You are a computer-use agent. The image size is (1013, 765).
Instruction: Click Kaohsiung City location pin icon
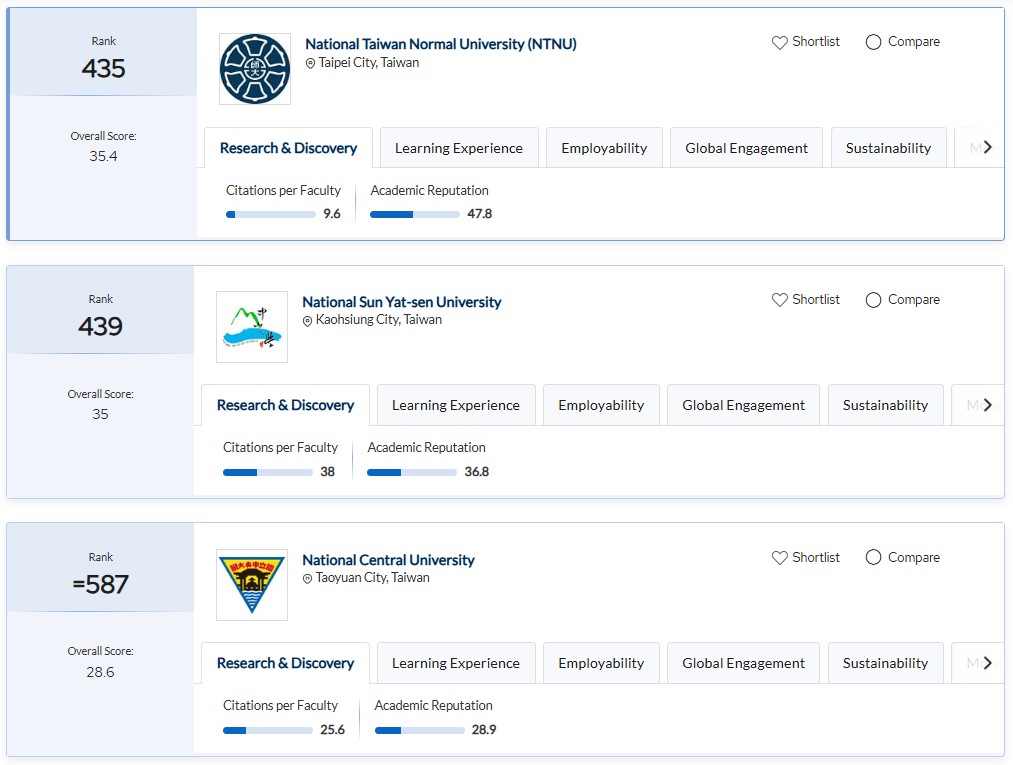coord(308,321)
